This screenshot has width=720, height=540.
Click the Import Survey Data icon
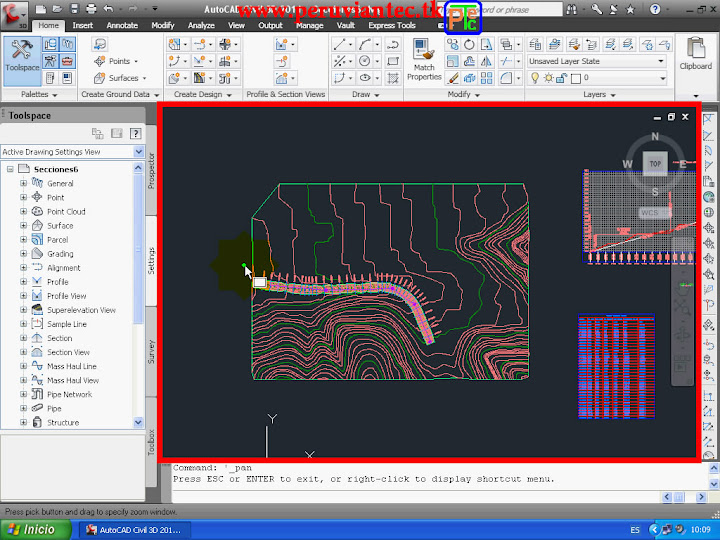click(x=99, y=44)
